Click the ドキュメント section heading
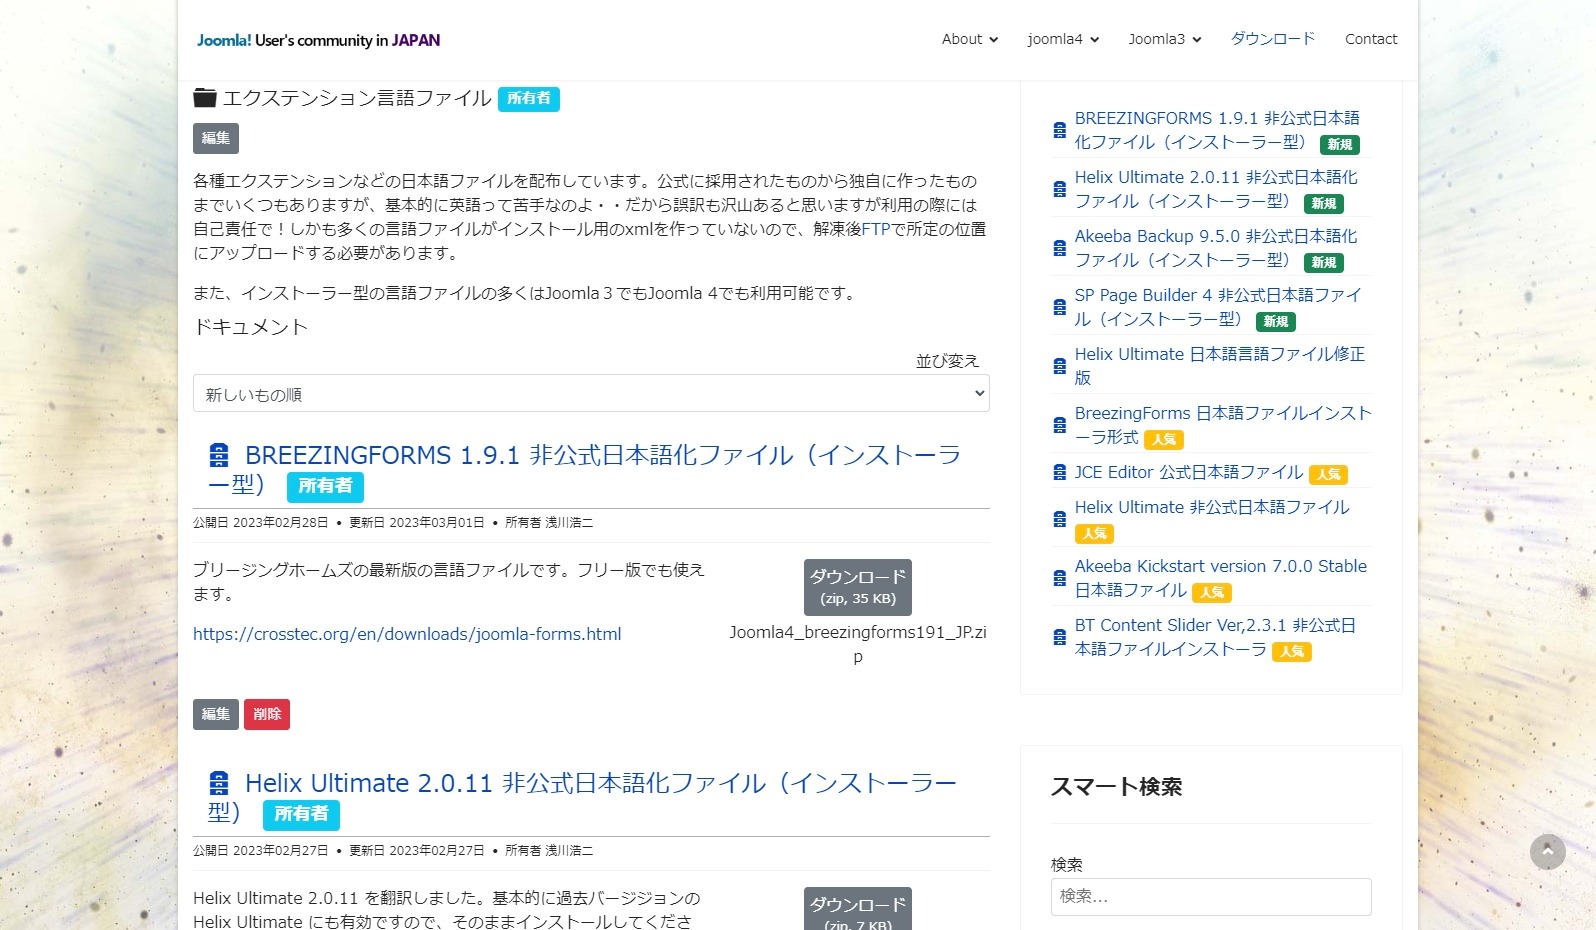Screen dimensions: 1596x930 (x=250, y=327)
